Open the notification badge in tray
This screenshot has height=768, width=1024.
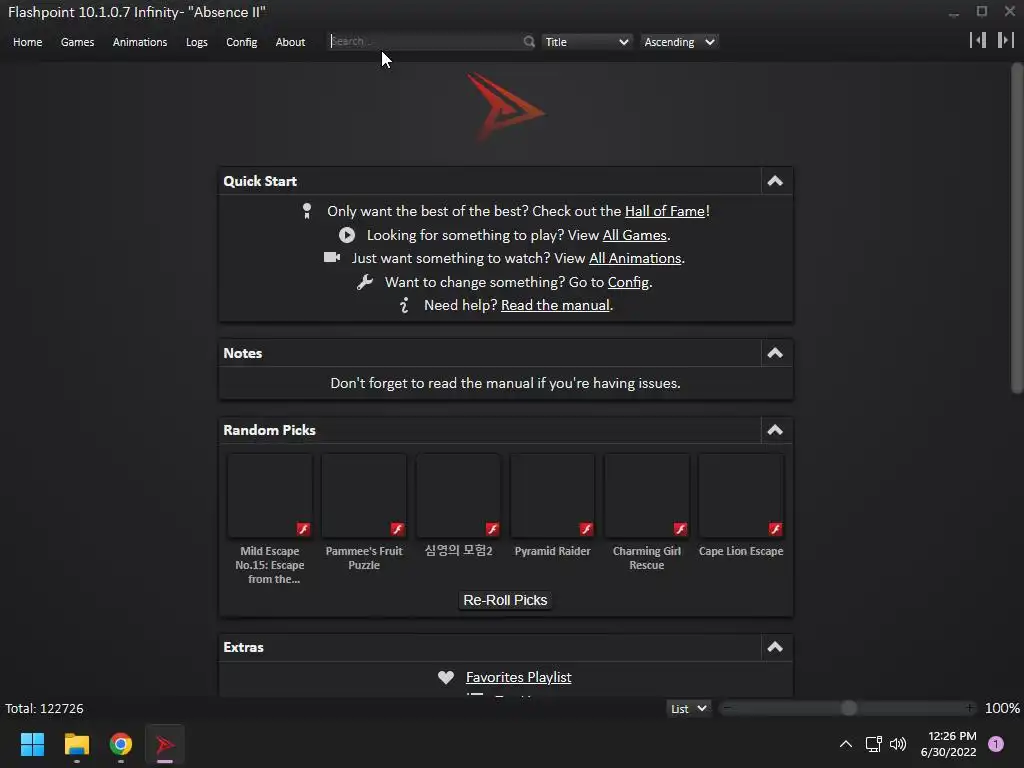[x=996, y=744]
